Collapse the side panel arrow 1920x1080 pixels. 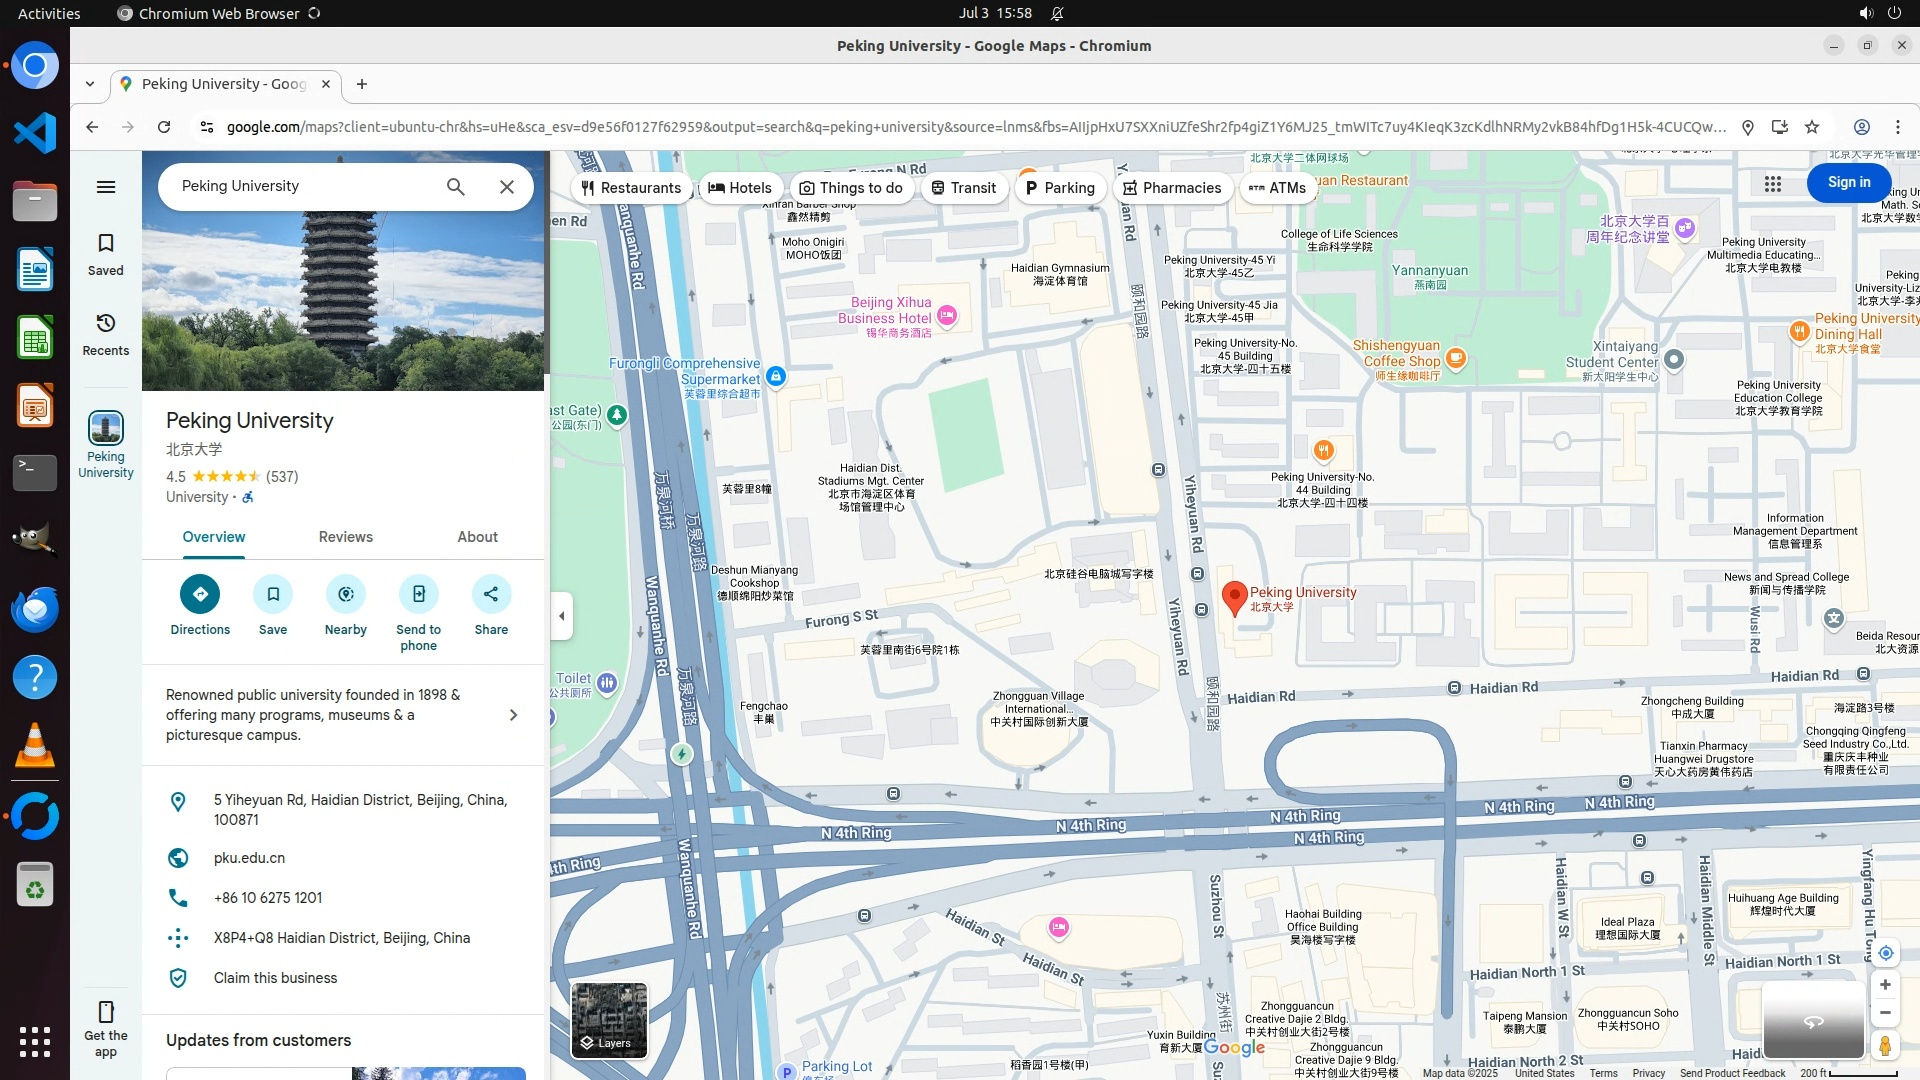click(x=562, y=616)
